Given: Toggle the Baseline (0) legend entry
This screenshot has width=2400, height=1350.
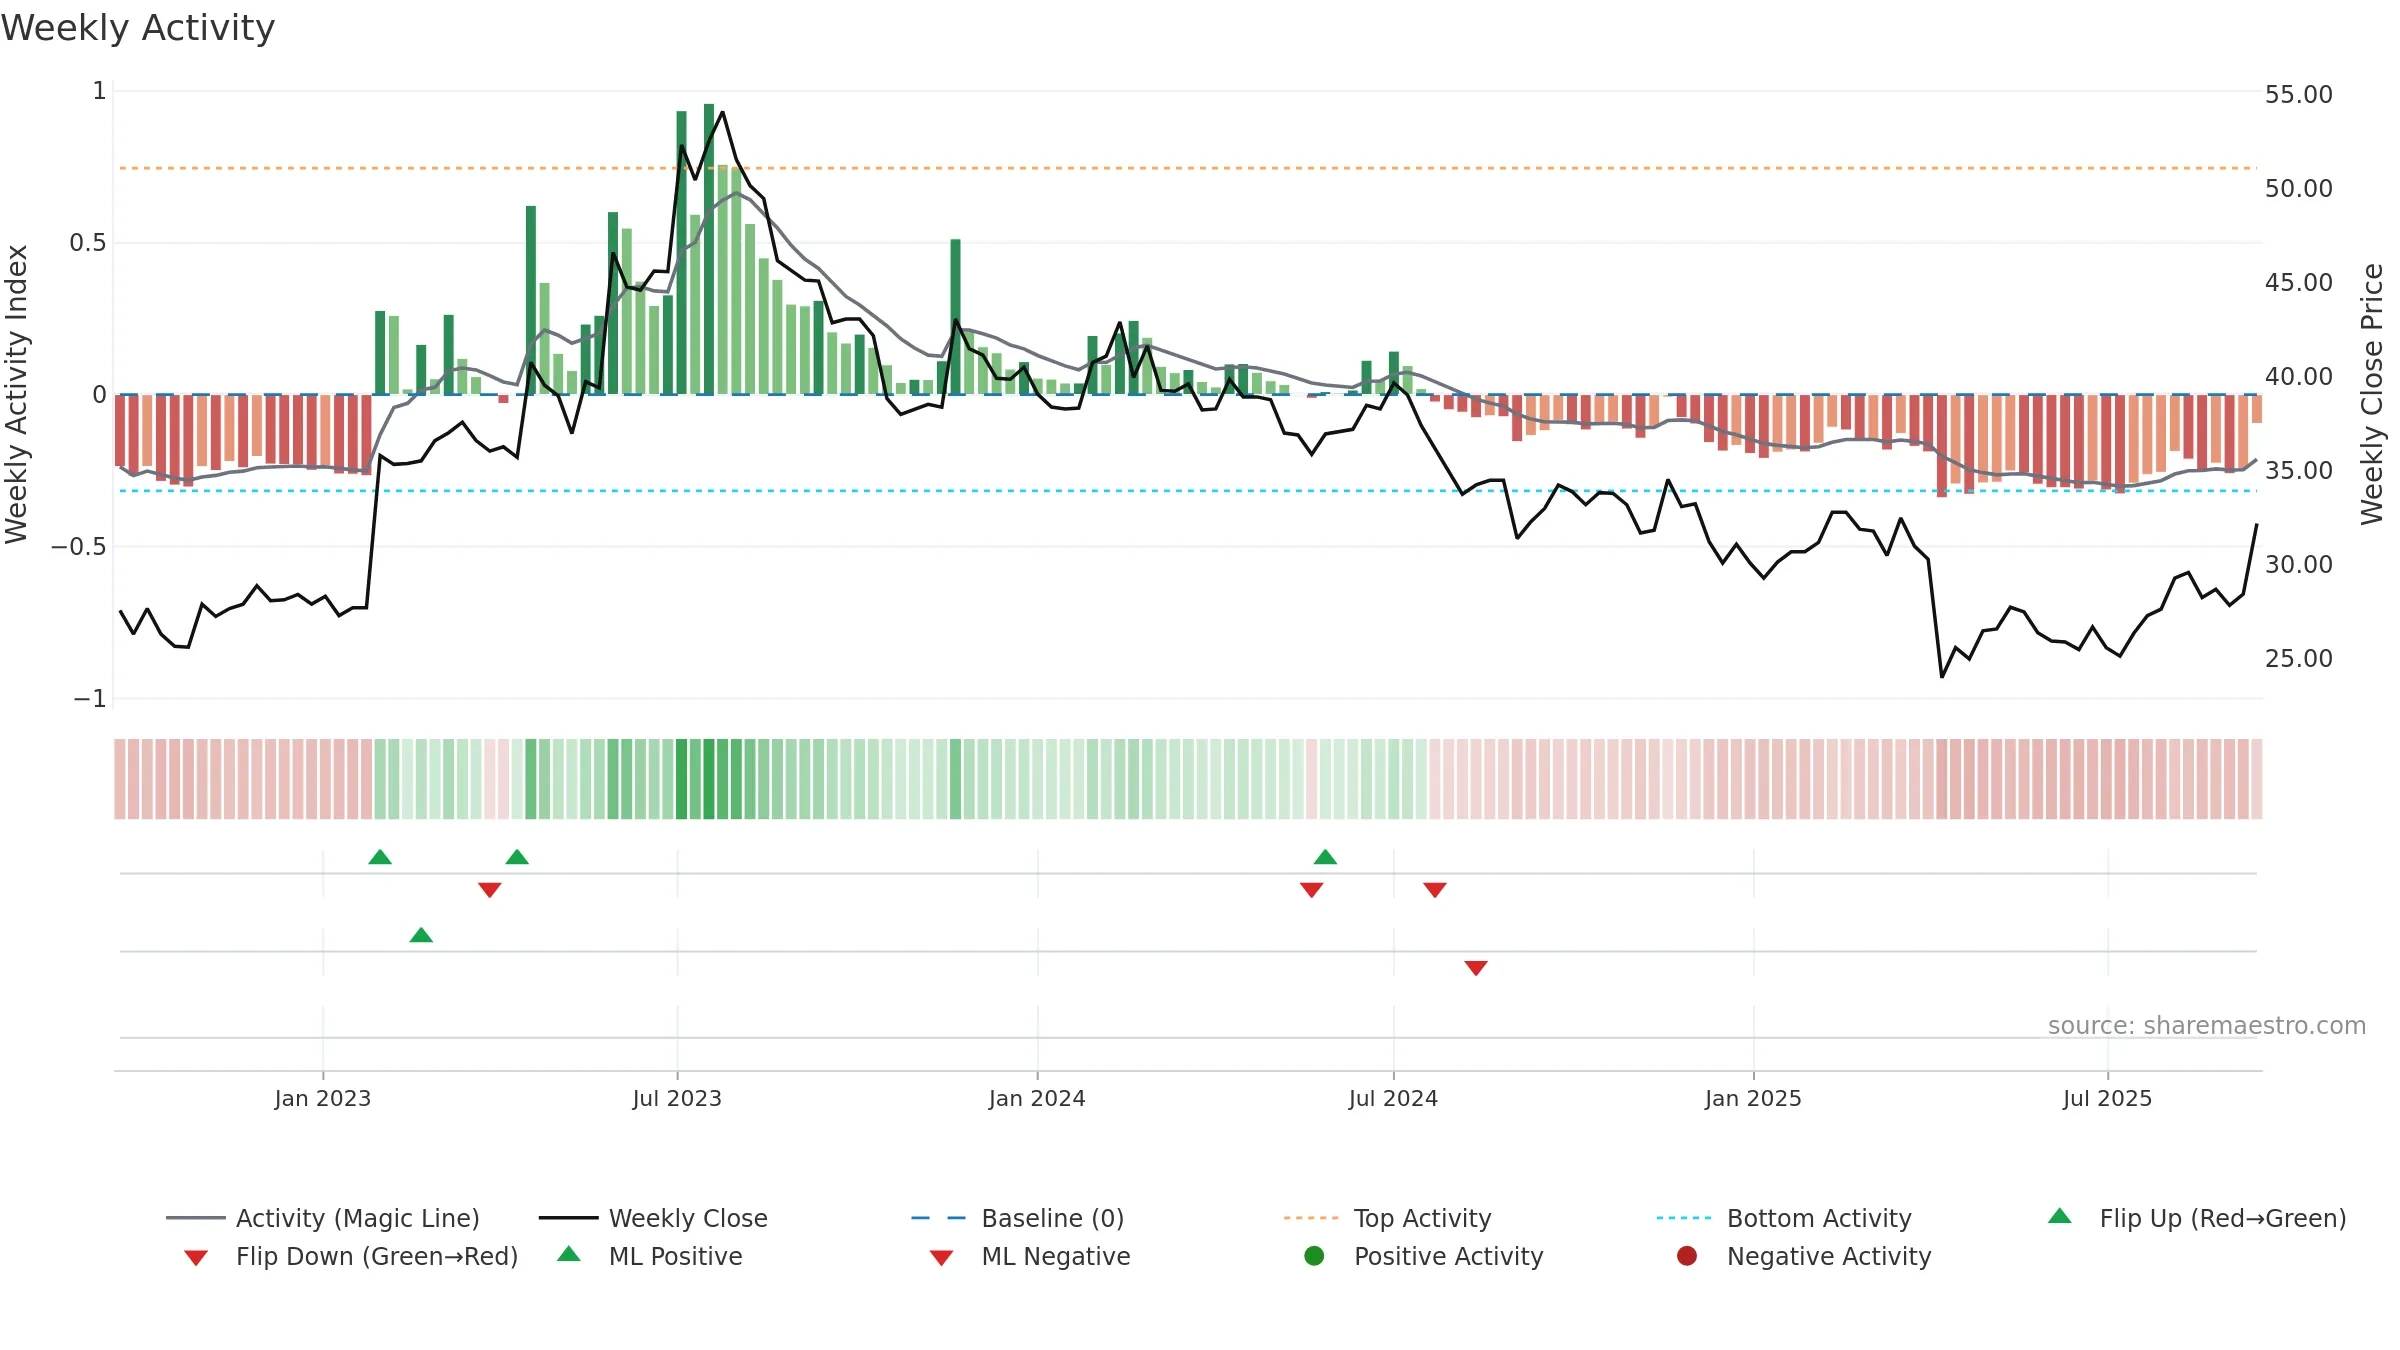Looking at the screenshot, I should (x=1018, y=1218).
